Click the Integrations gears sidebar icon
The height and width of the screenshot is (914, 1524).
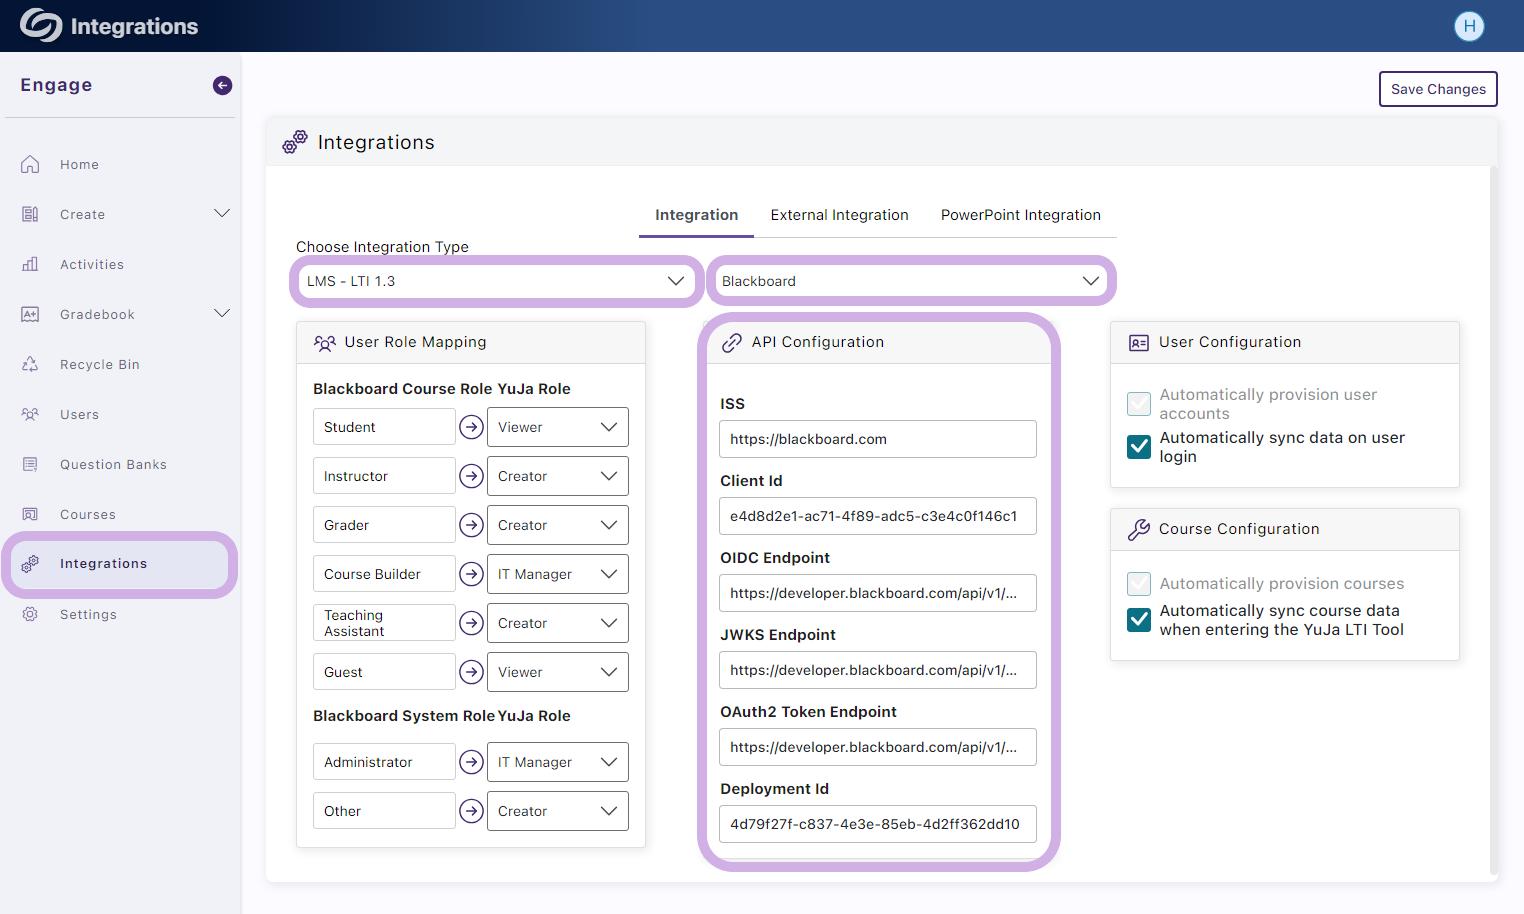(30, 563)
